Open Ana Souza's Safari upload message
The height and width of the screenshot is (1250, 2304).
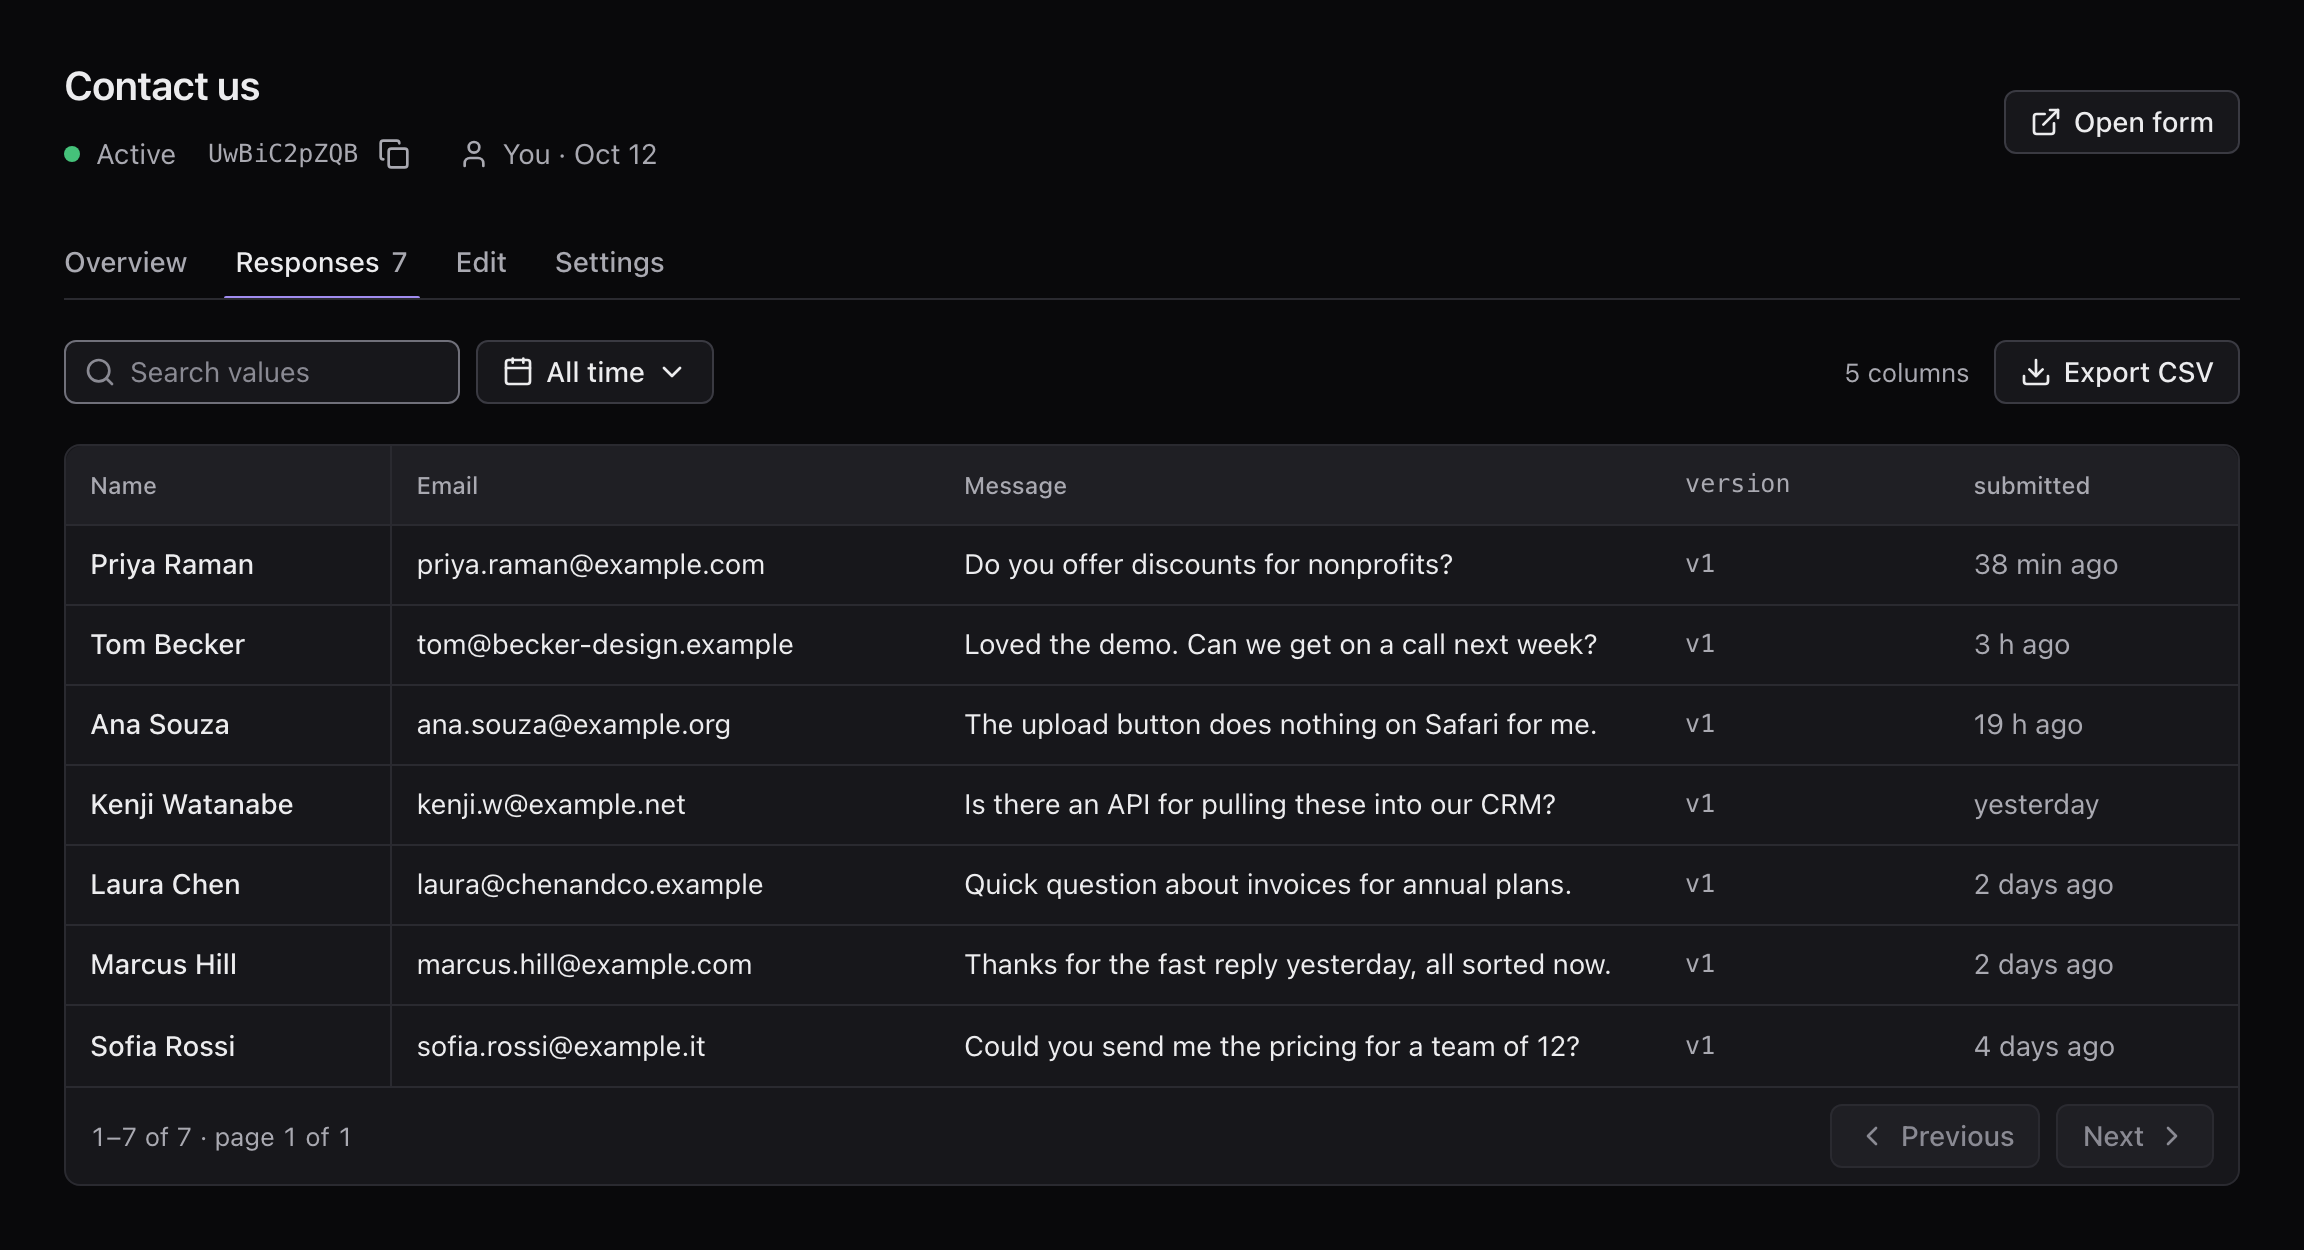[1280, 725]
